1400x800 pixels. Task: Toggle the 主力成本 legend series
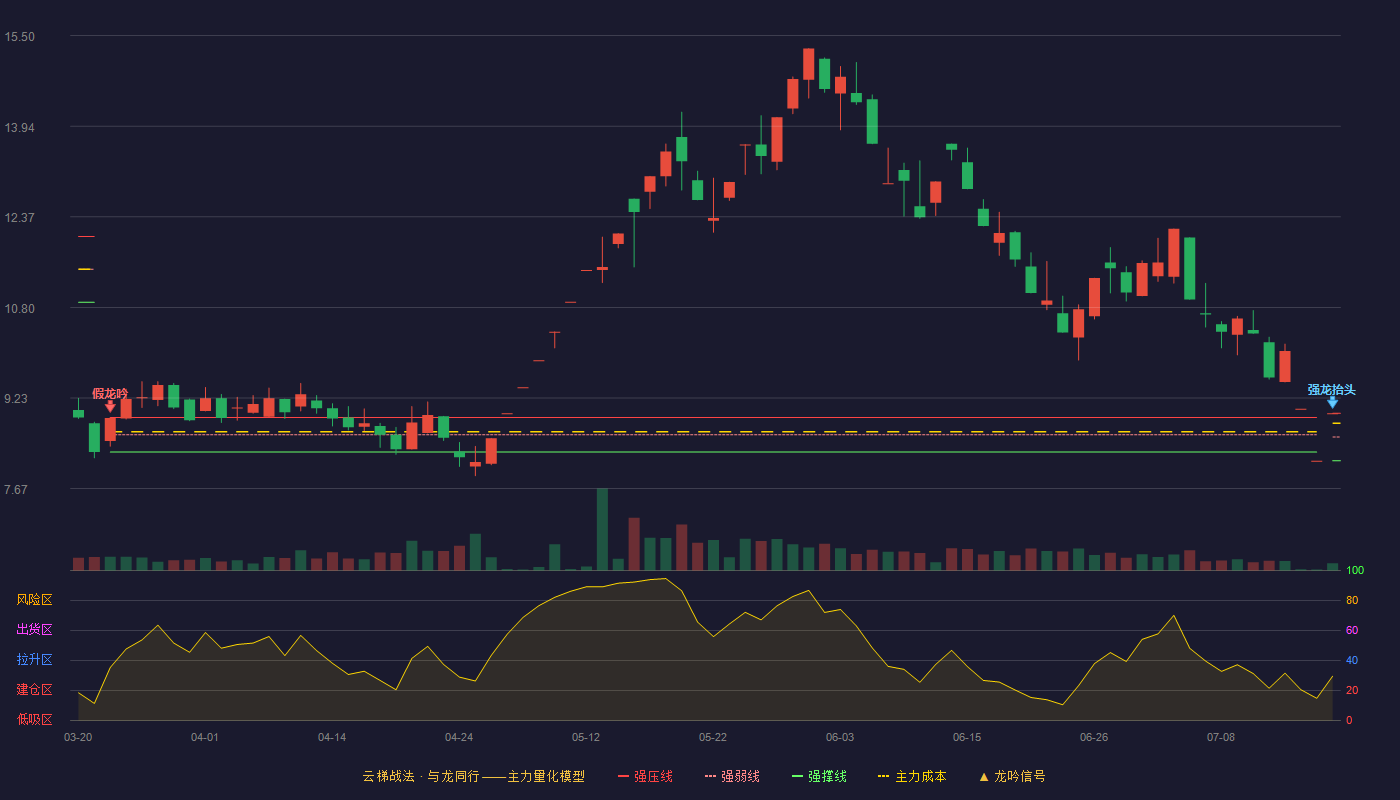coord(911,776)
